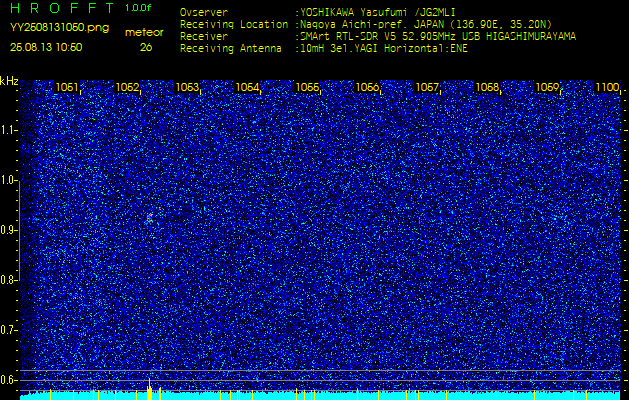Screen dimensions: 629x400
Task: Click the 'Receiving Antenna' label
Action: tap(231, 49)
